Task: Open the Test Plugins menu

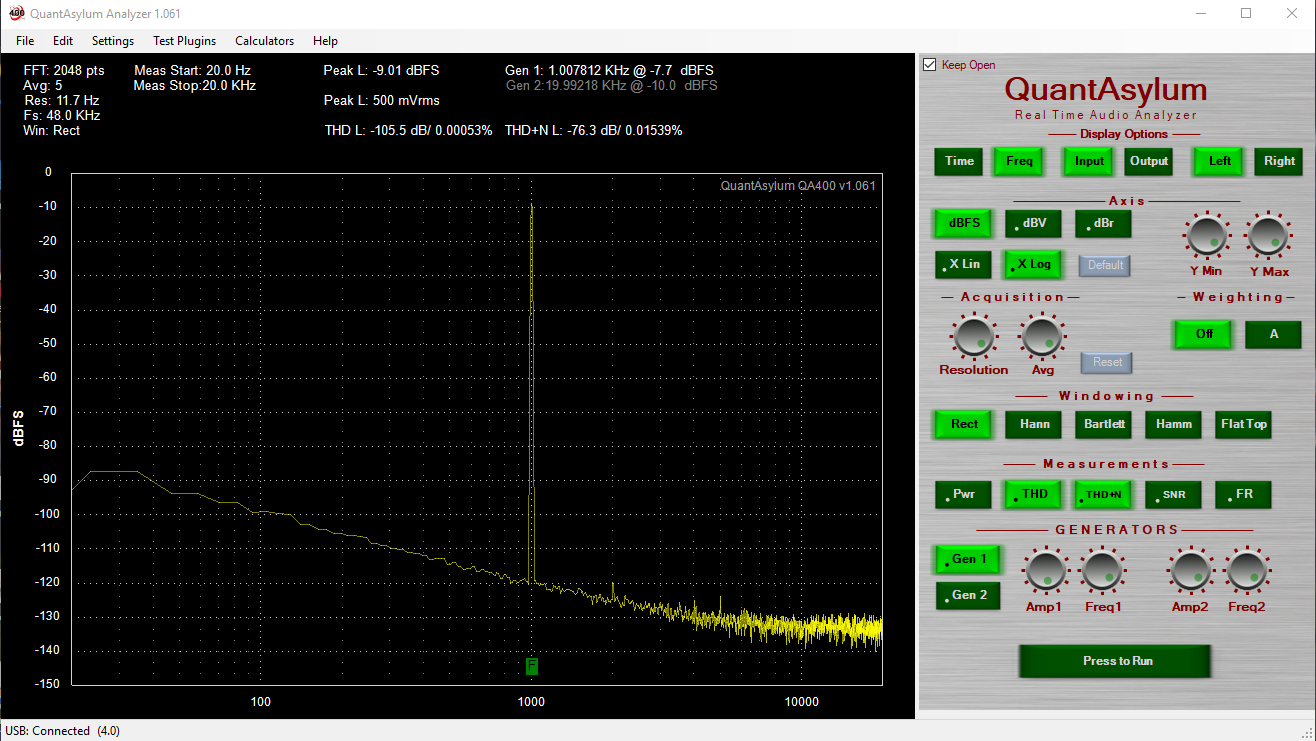Action: (x=184, y=41)
